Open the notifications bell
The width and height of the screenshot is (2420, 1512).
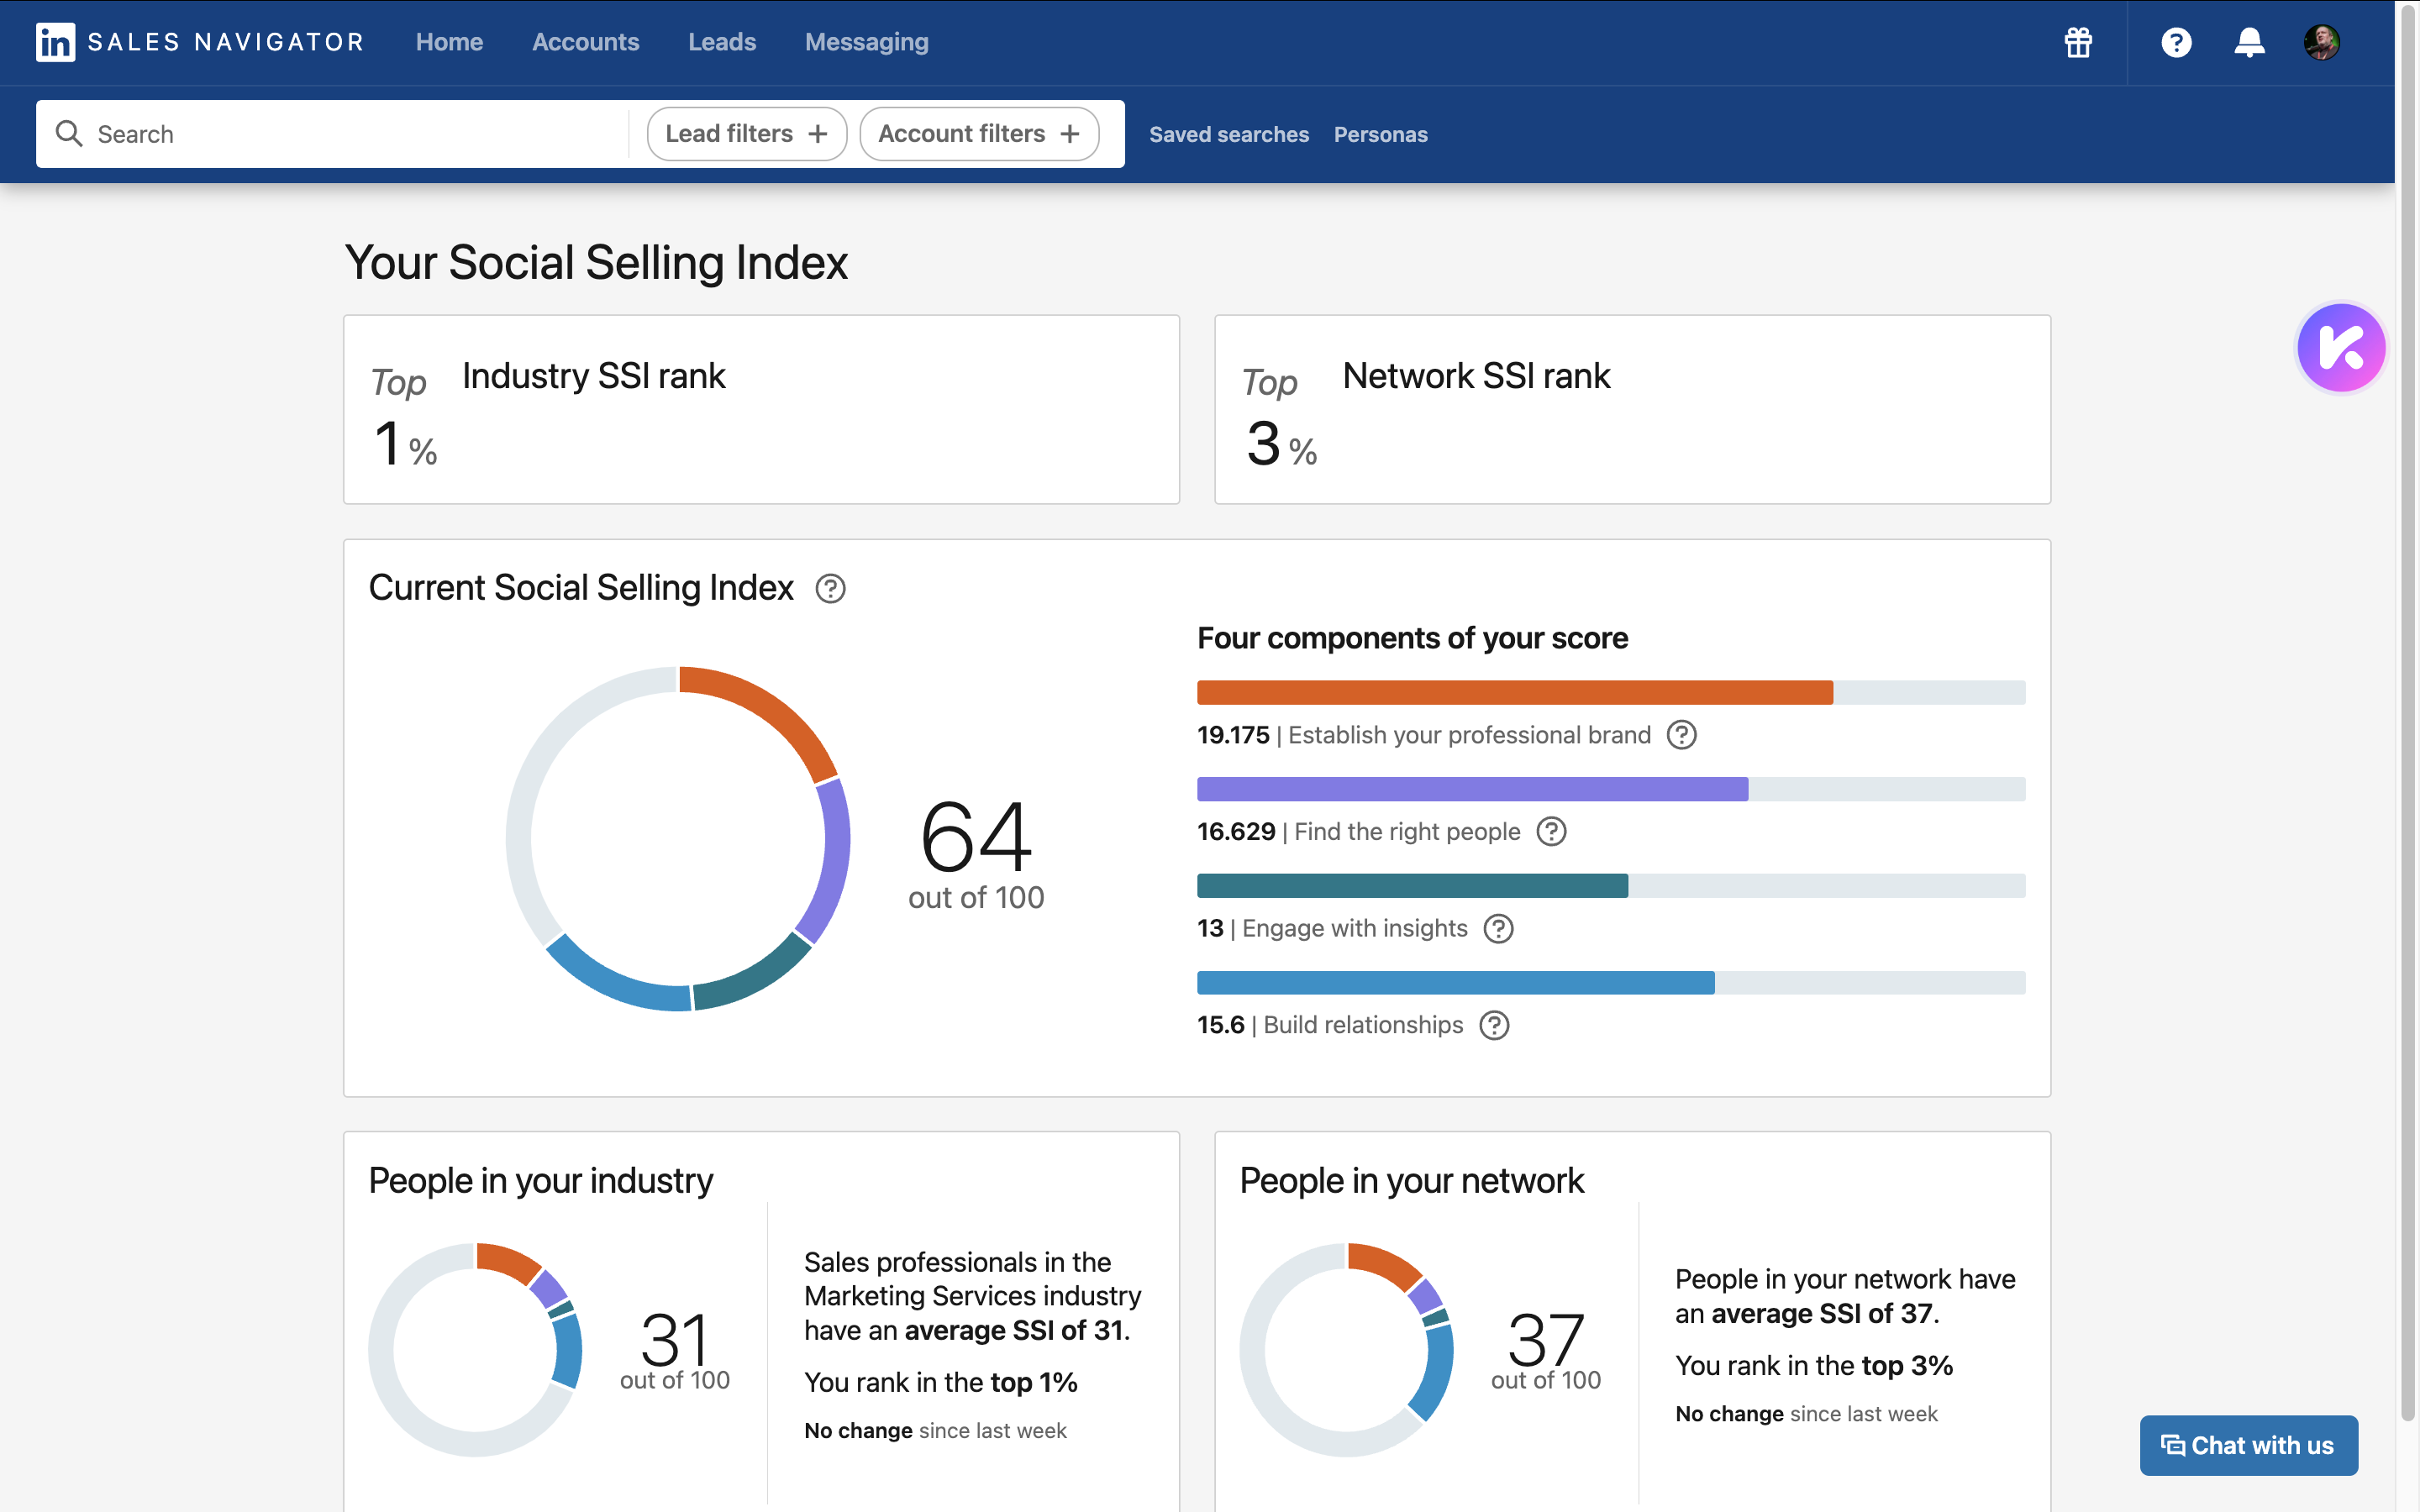point(2249,42)
